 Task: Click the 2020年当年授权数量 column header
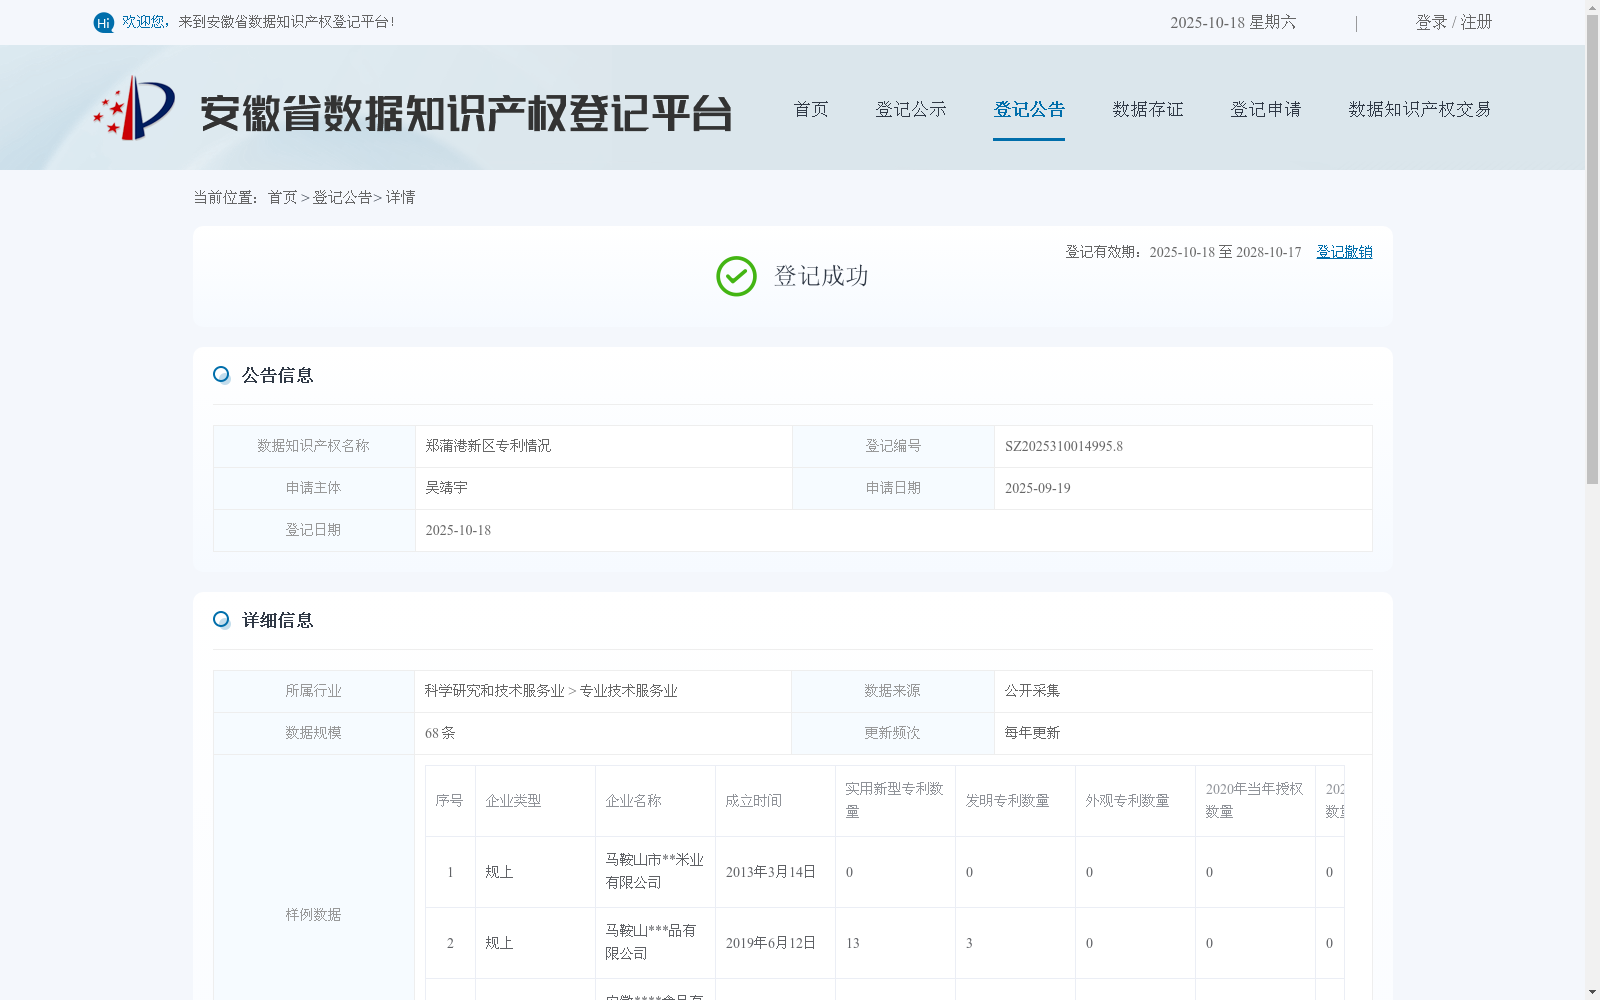(x=1254, y=800)
